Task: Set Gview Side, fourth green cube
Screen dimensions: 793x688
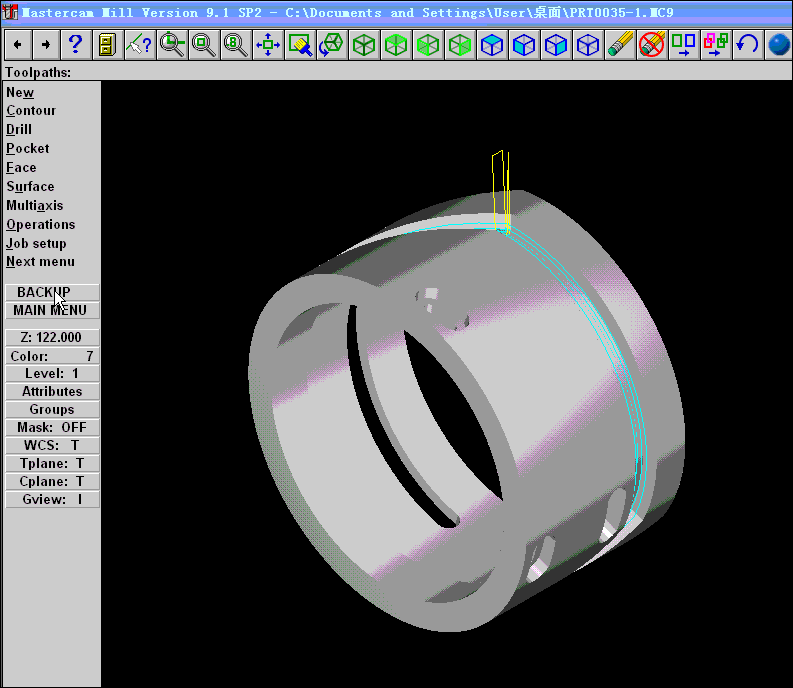Action: (460, 45)
